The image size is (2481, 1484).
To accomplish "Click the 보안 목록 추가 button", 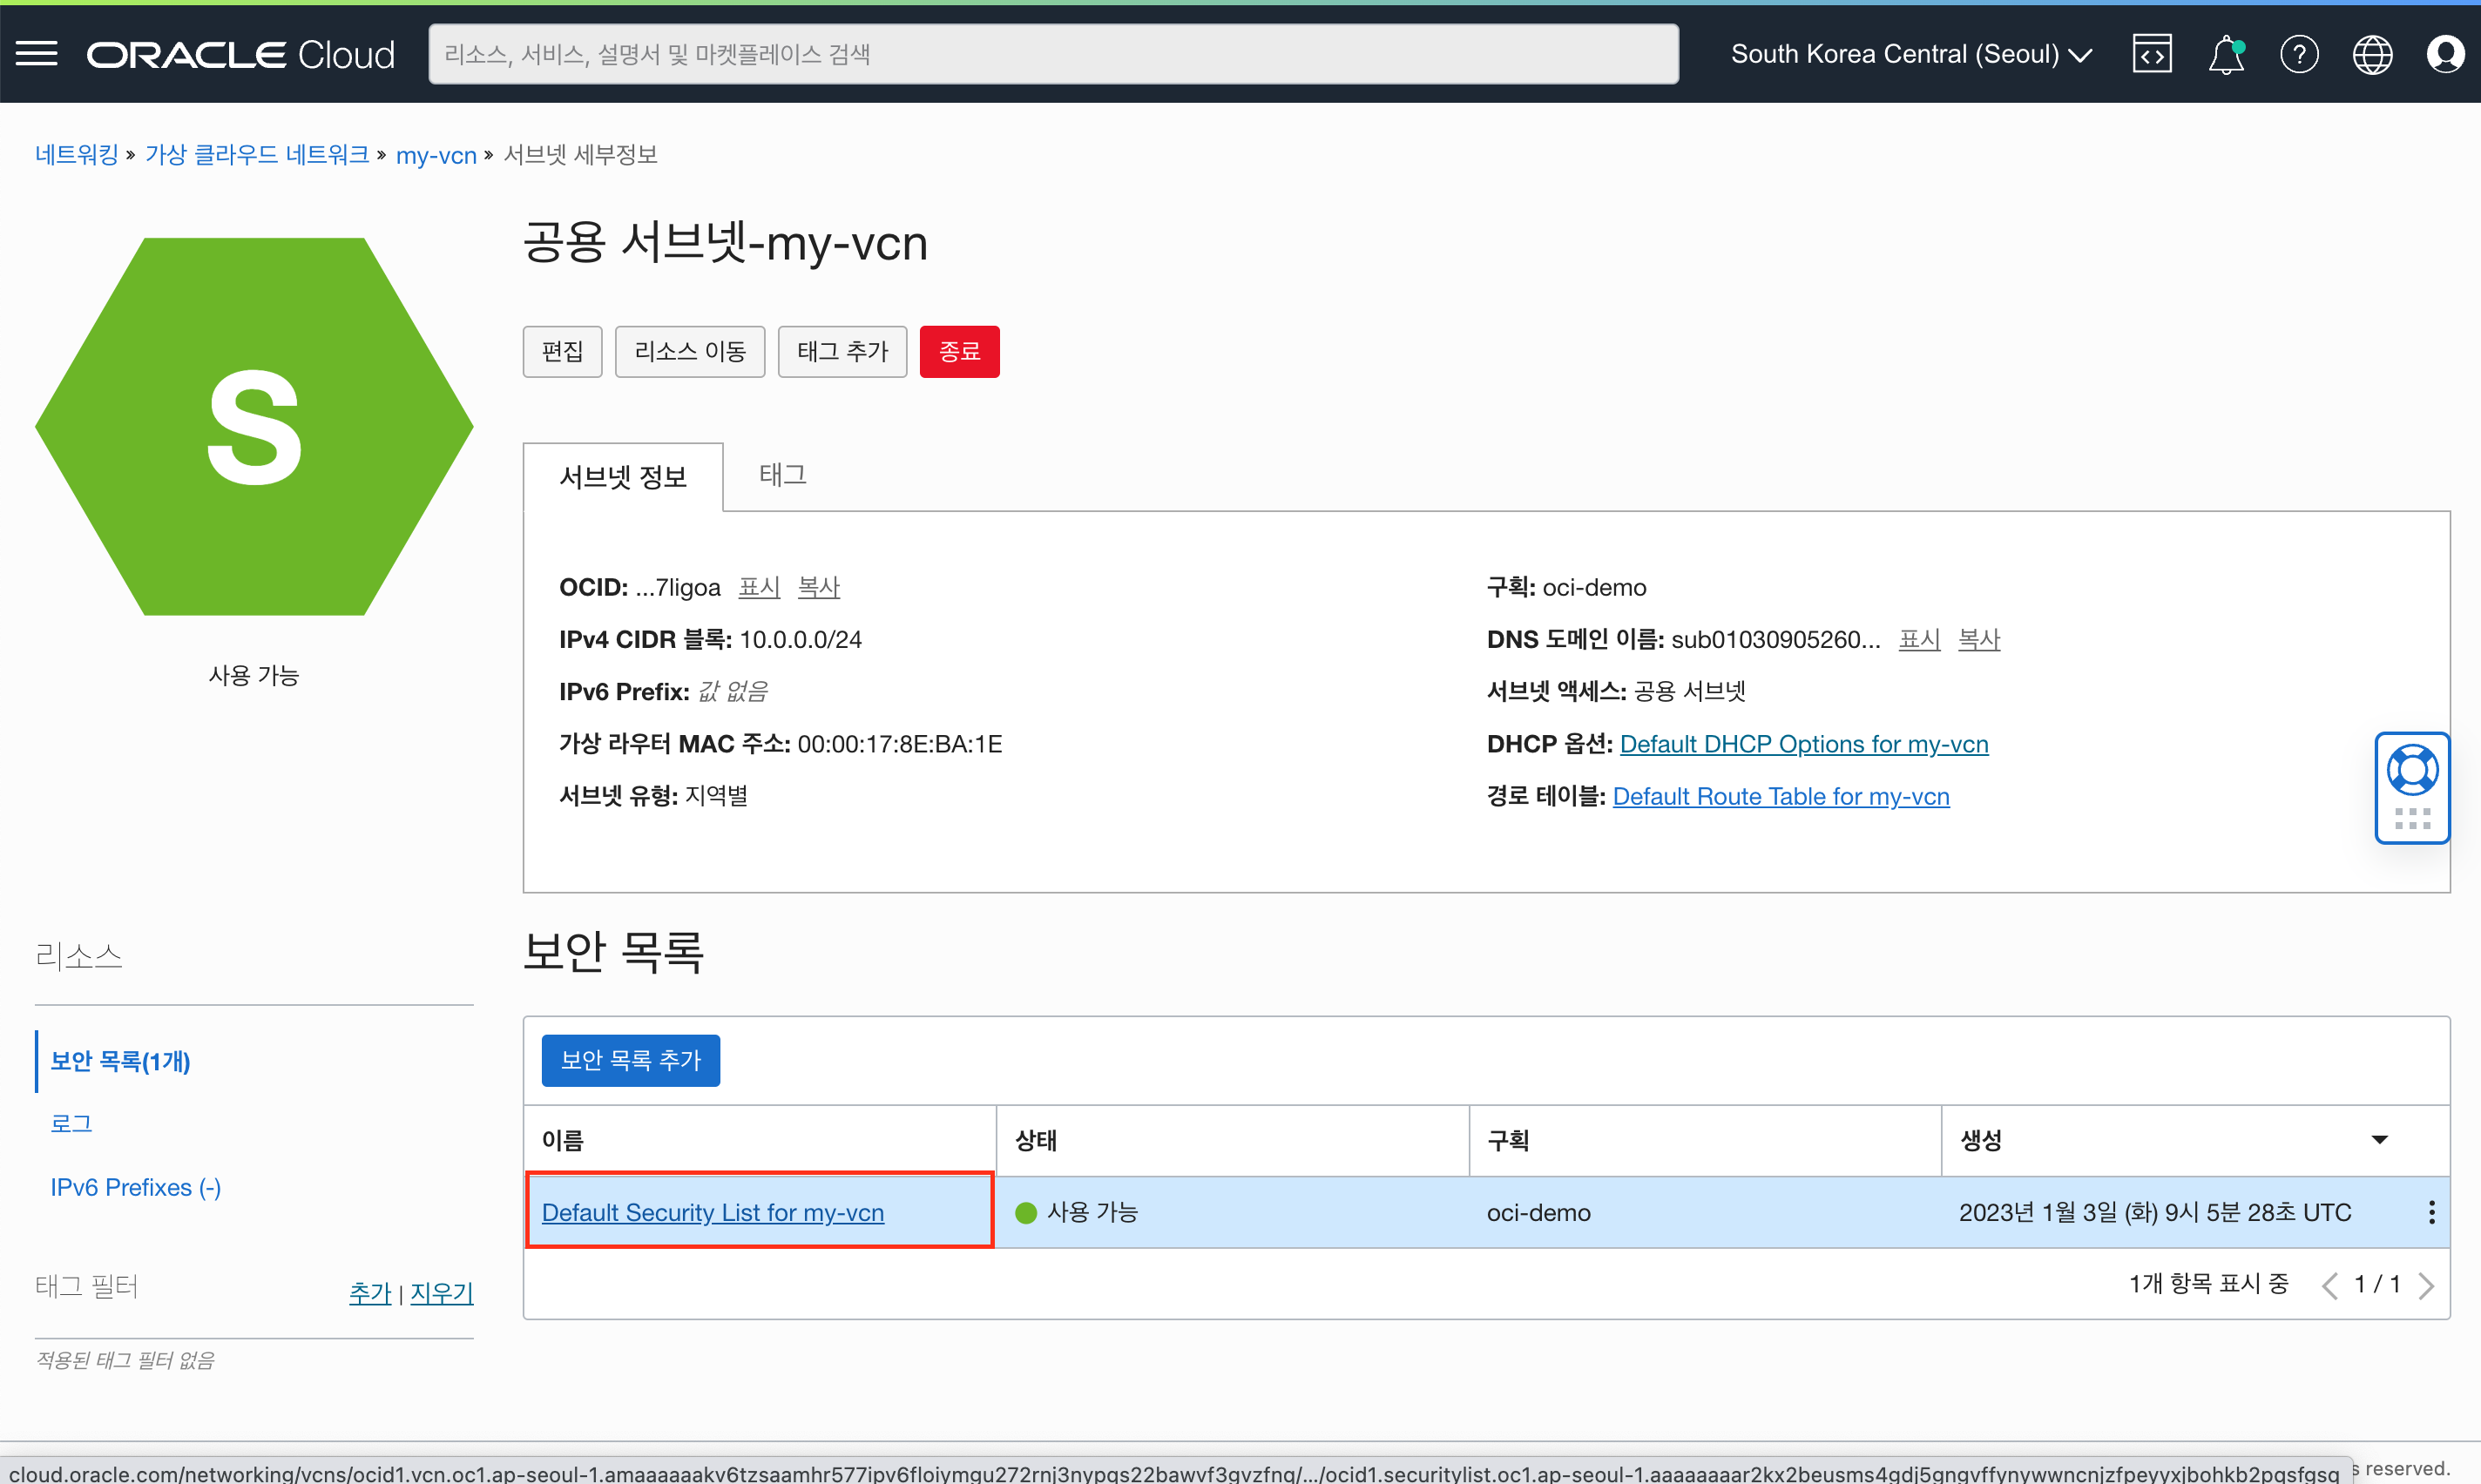I will (631, 1060).
